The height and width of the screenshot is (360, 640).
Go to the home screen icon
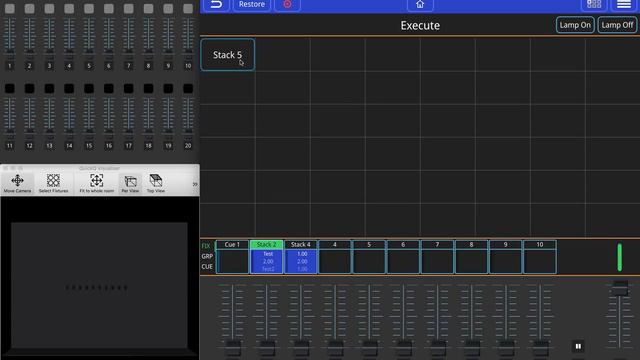(x=420, y=5)
